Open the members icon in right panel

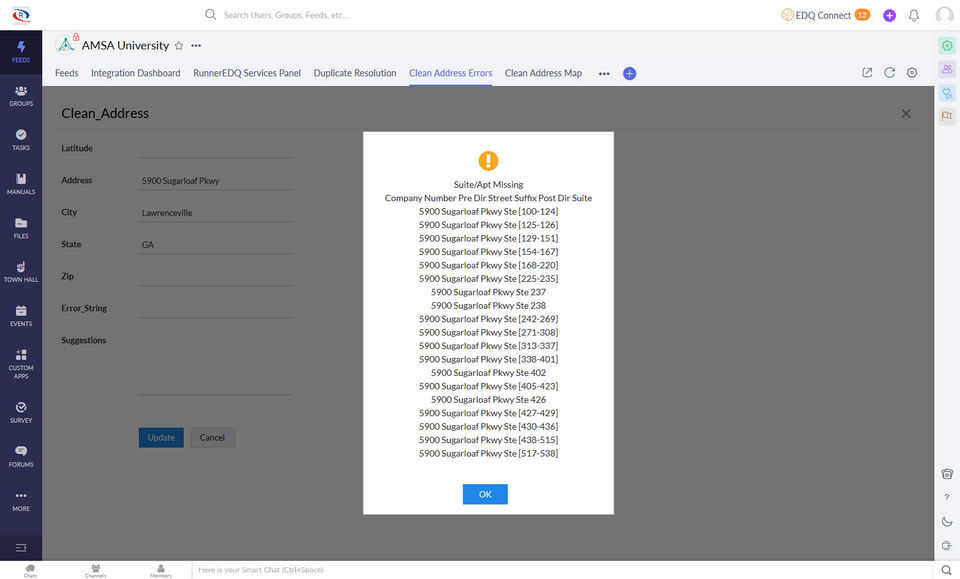coord(947,69)
